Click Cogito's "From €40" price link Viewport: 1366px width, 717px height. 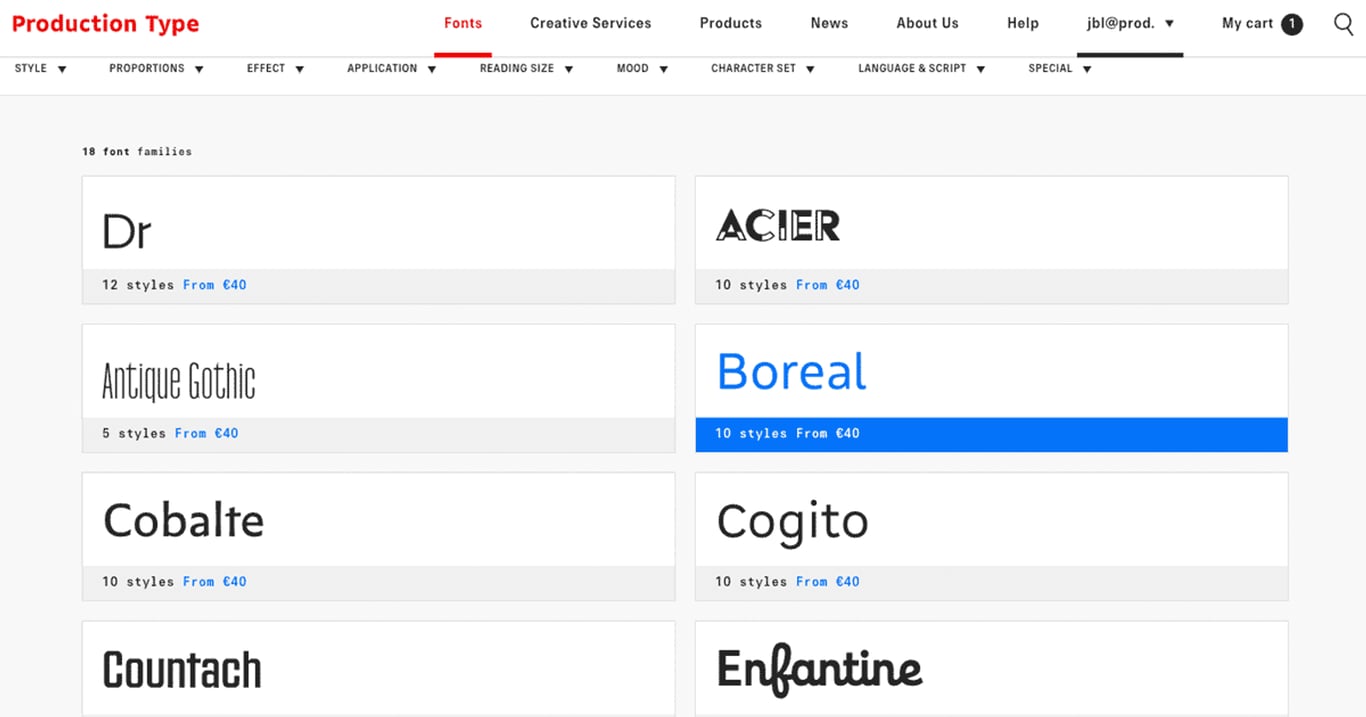(828, 581)
